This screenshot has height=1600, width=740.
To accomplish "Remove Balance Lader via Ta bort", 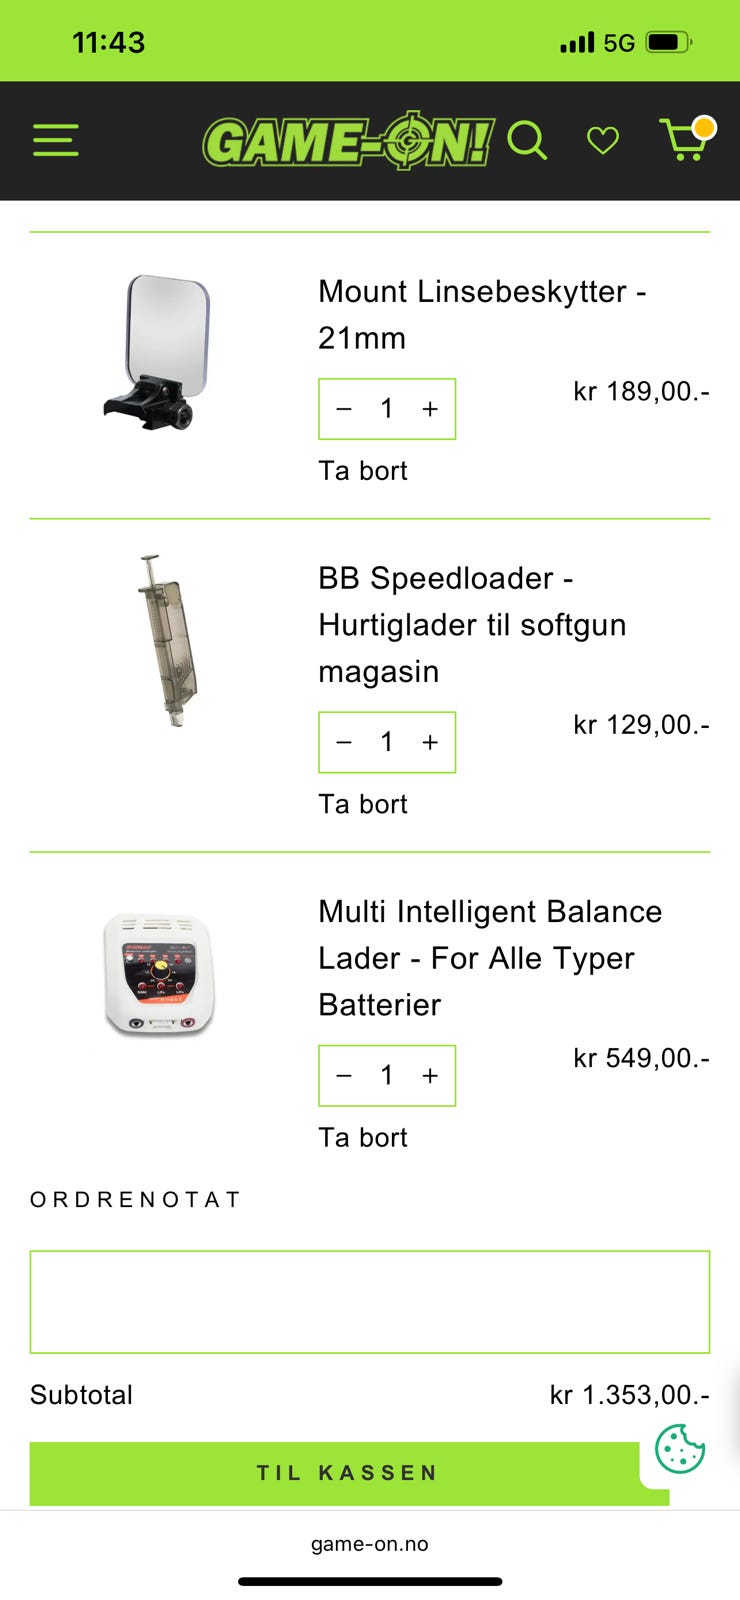I will pyautogui.click(x=362, y=1138).
